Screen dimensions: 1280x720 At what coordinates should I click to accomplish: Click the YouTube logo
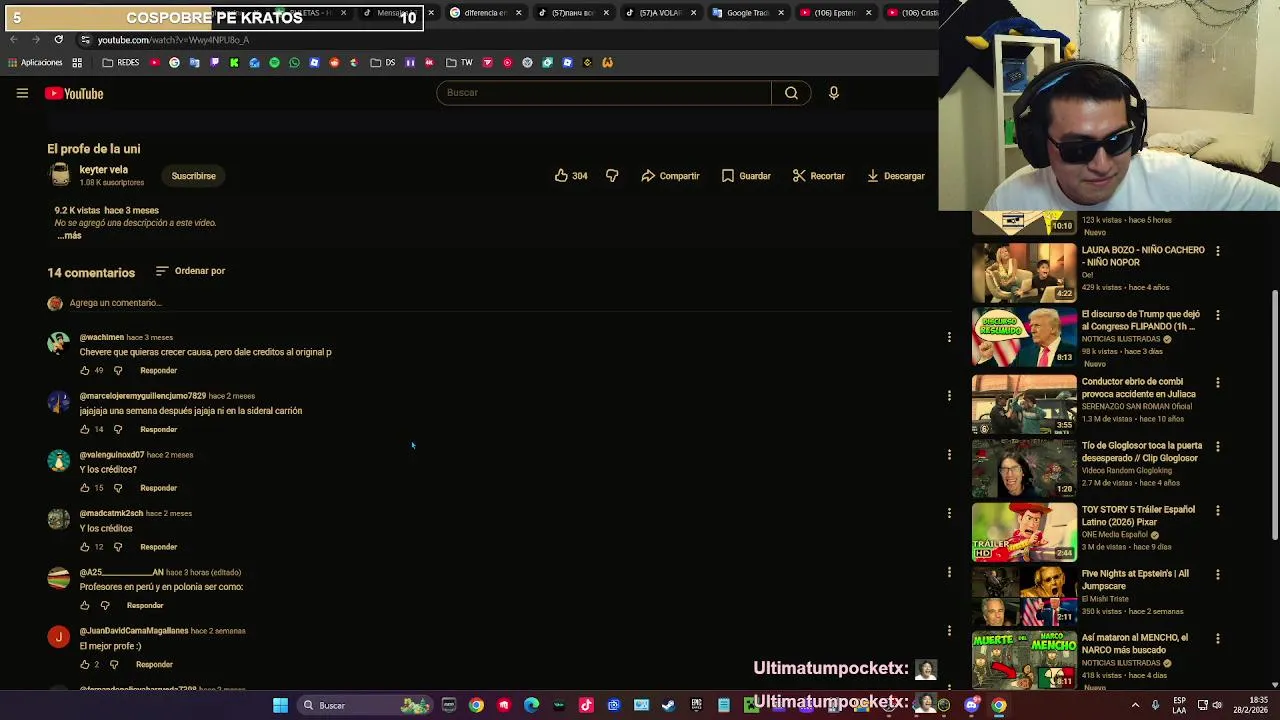pos(74,93)
